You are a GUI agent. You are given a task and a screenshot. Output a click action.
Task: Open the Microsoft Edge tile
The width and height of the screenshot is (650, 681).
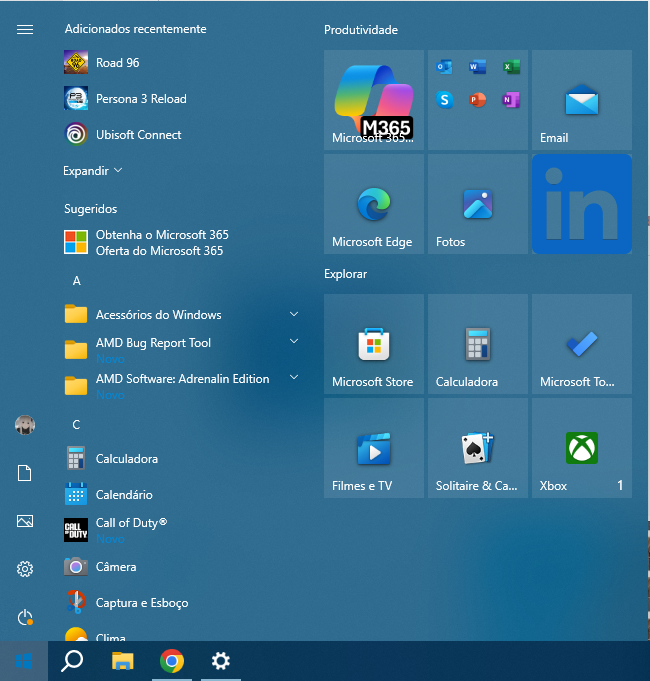click(374, 204)
